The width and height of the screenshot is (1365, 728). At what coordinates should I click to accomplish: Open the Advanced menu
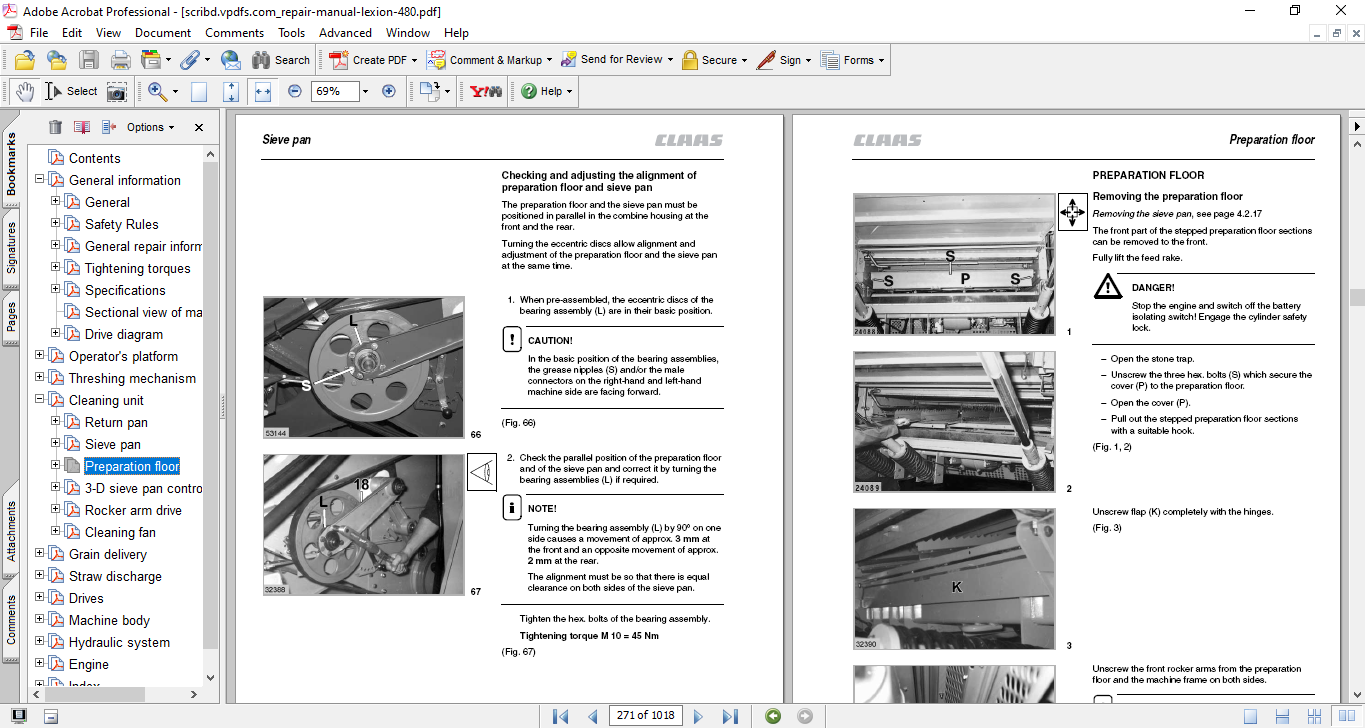point(345,33)
